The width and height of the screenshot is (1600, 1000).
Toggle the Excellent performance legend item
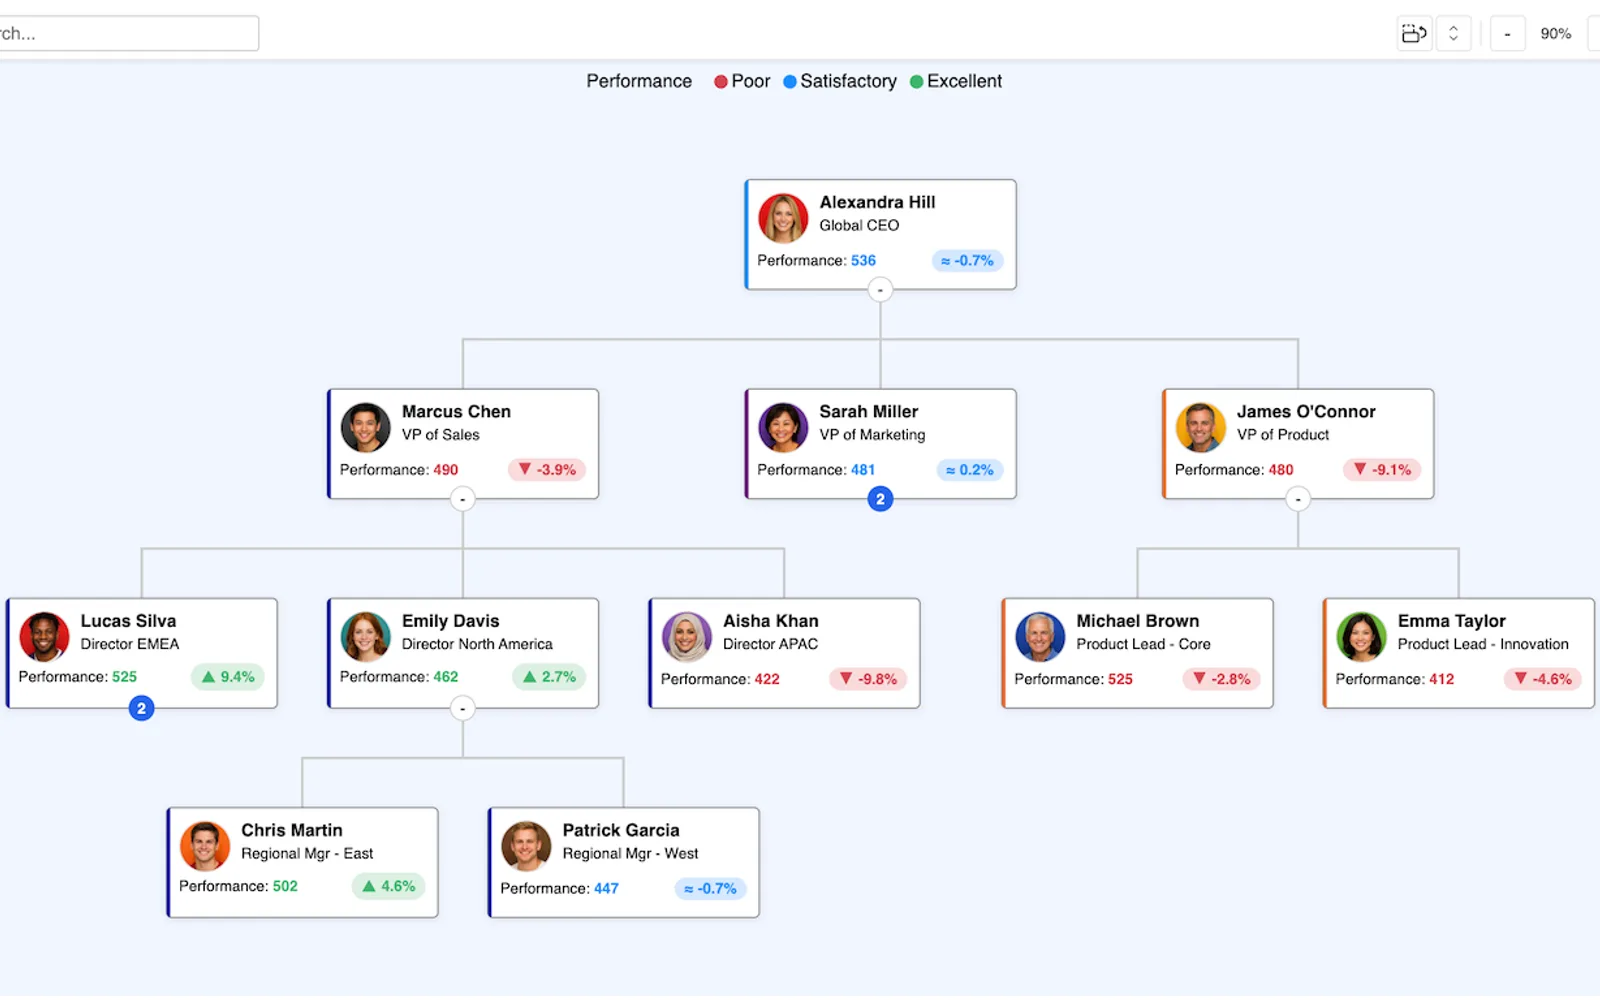[x=956, y=81]
